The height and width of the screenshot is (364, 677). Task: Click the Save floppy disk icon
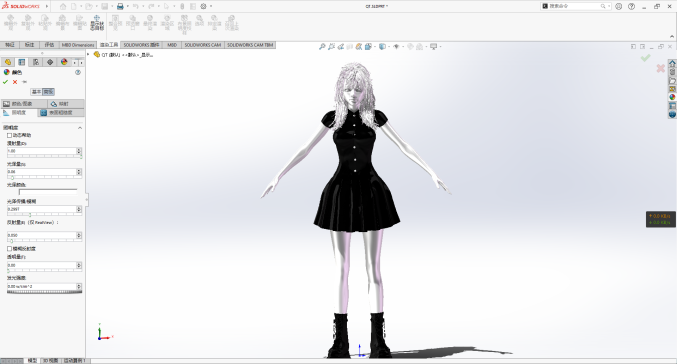pos(104,6)
